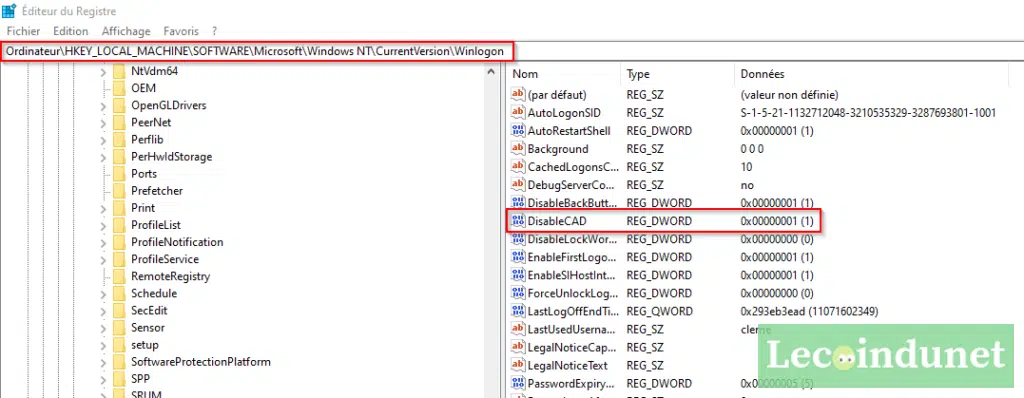The image size is (1024, 398).
Task: Select the setup folder icon
Action: coord(119,344)
